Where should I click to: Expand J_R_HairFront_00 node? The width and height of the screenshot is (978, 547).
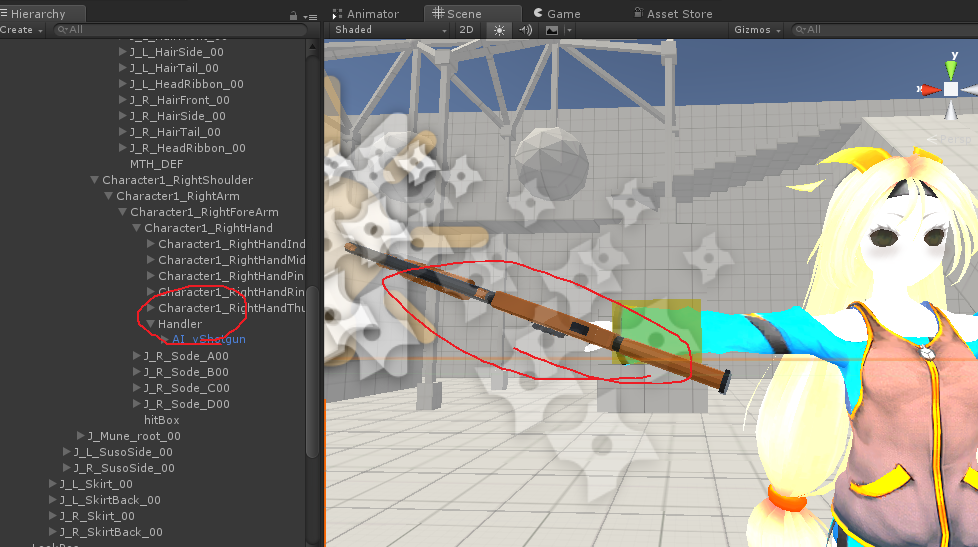click(x=122, y=100)
